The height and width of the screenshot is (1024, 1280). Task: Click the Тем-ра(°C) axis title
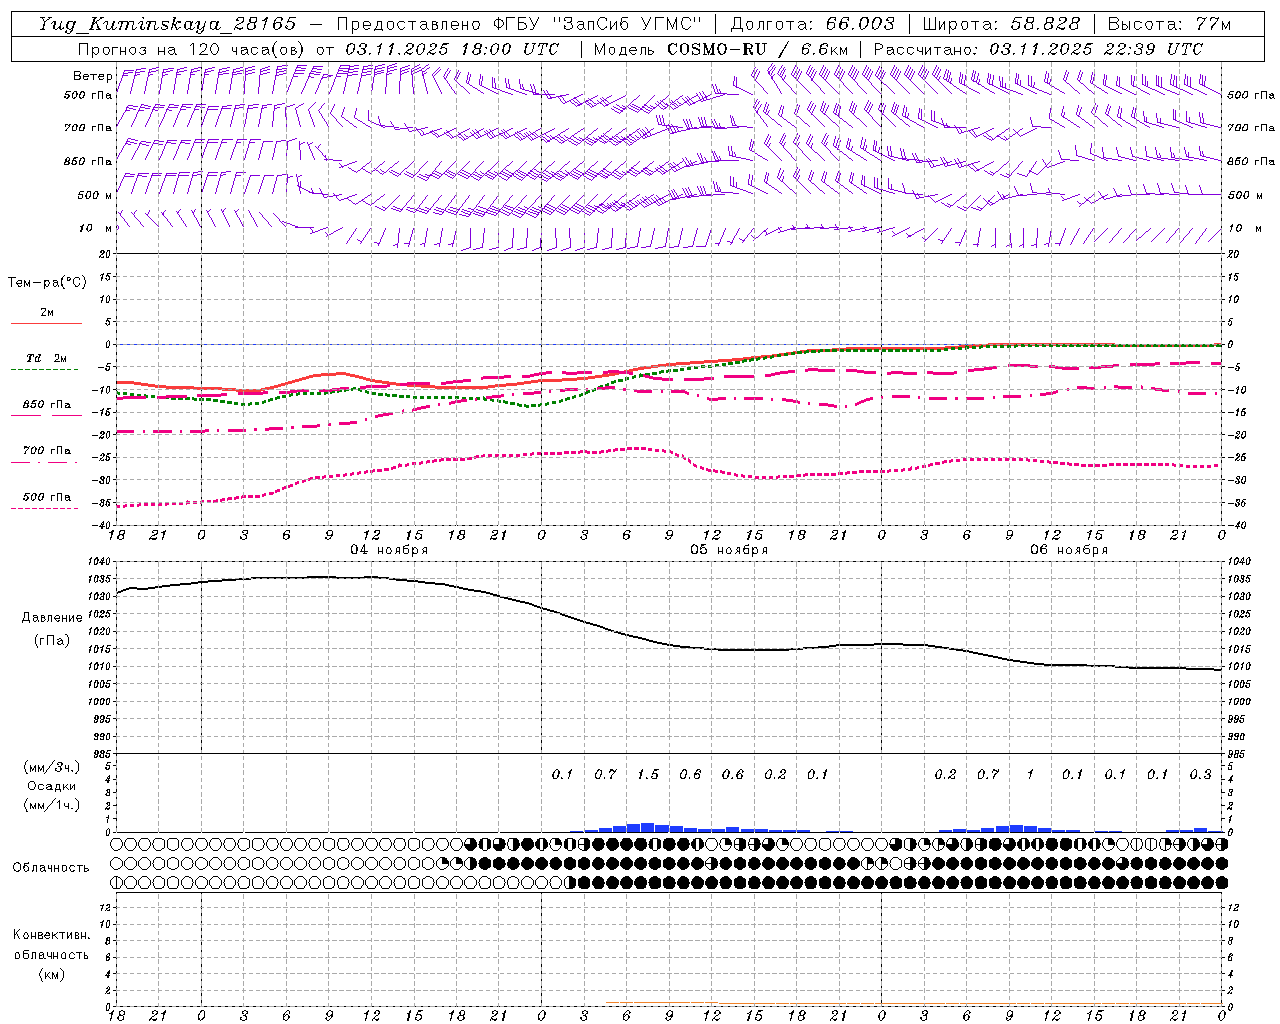[47, 283]
